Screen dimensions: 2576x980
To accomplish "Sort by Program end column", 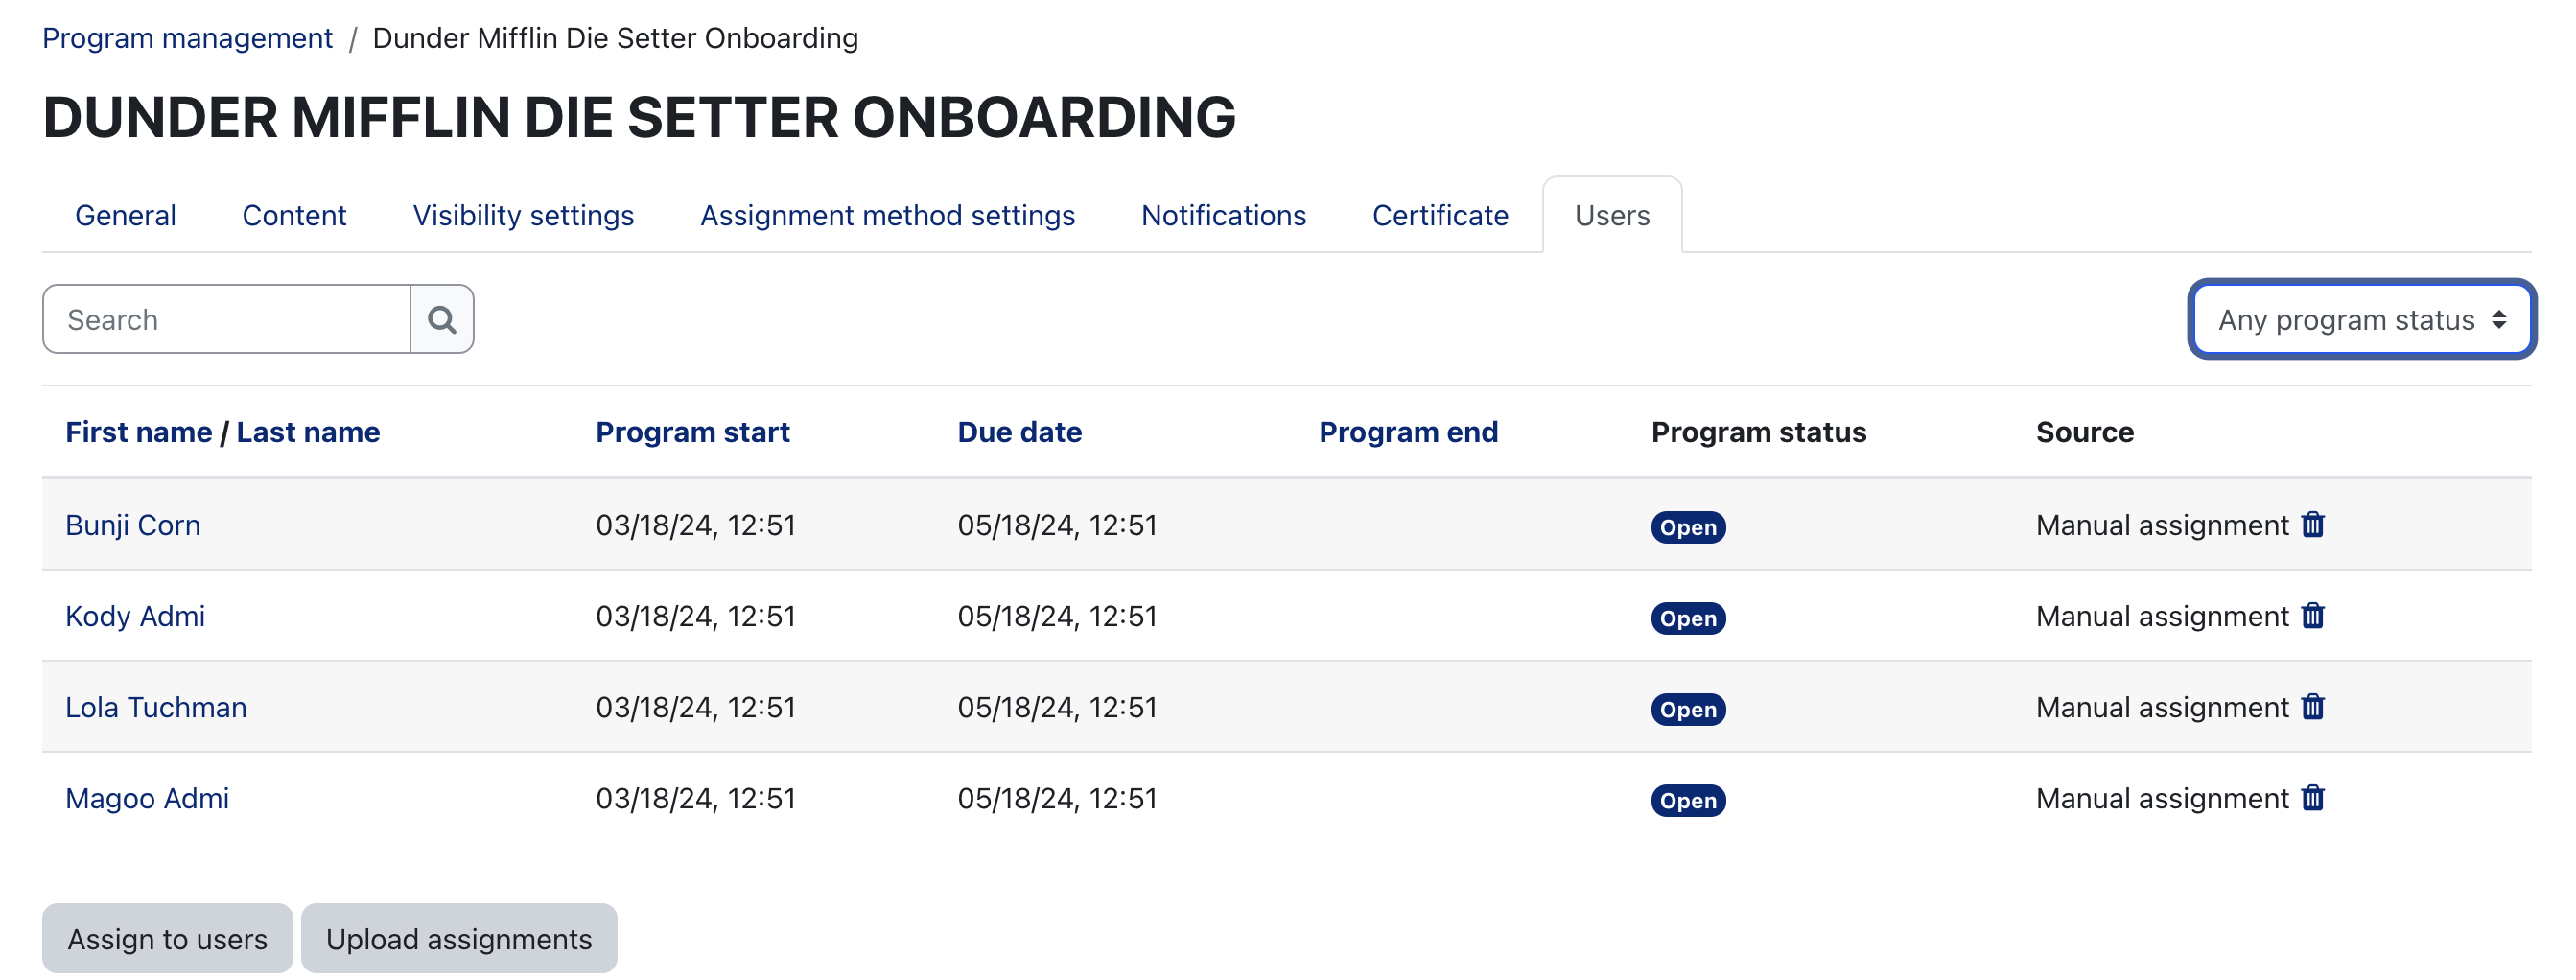I will tap(1408, 432).
